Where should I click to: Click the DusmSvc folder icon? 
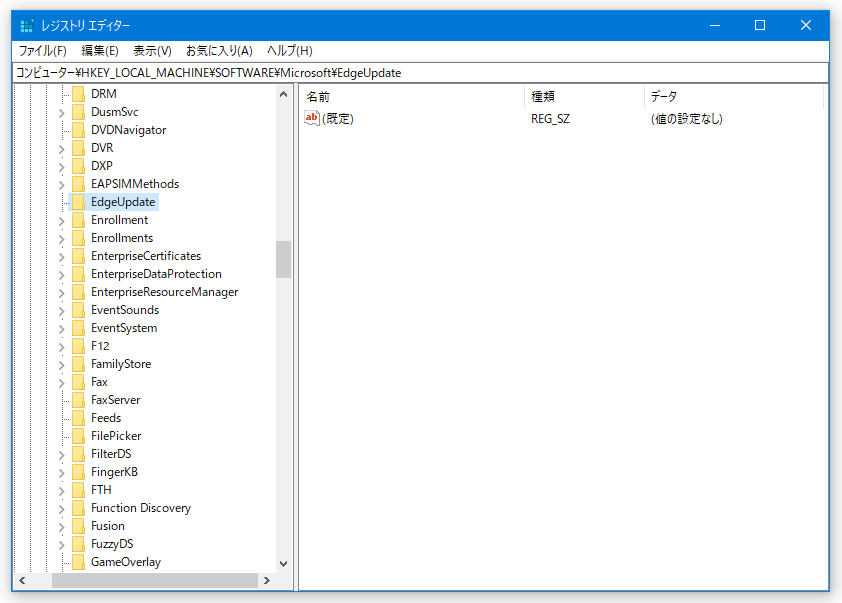[x=78, y=112]
